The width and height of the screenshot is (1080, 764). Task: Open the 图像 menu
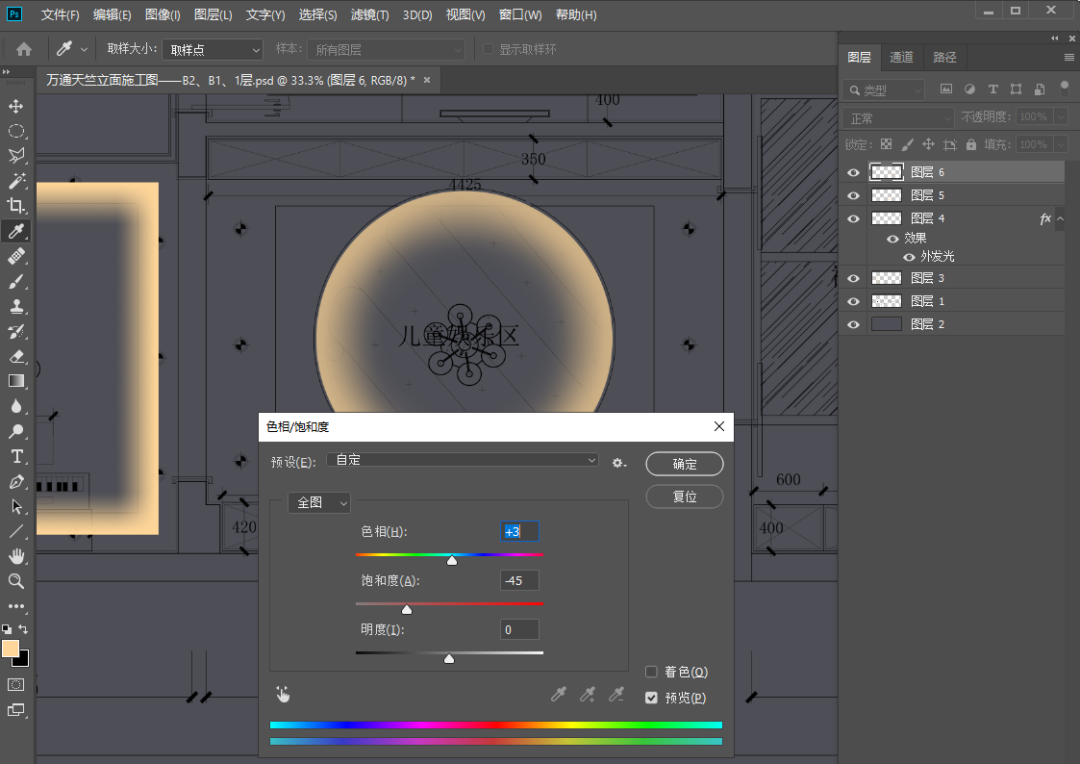(163, 14)
